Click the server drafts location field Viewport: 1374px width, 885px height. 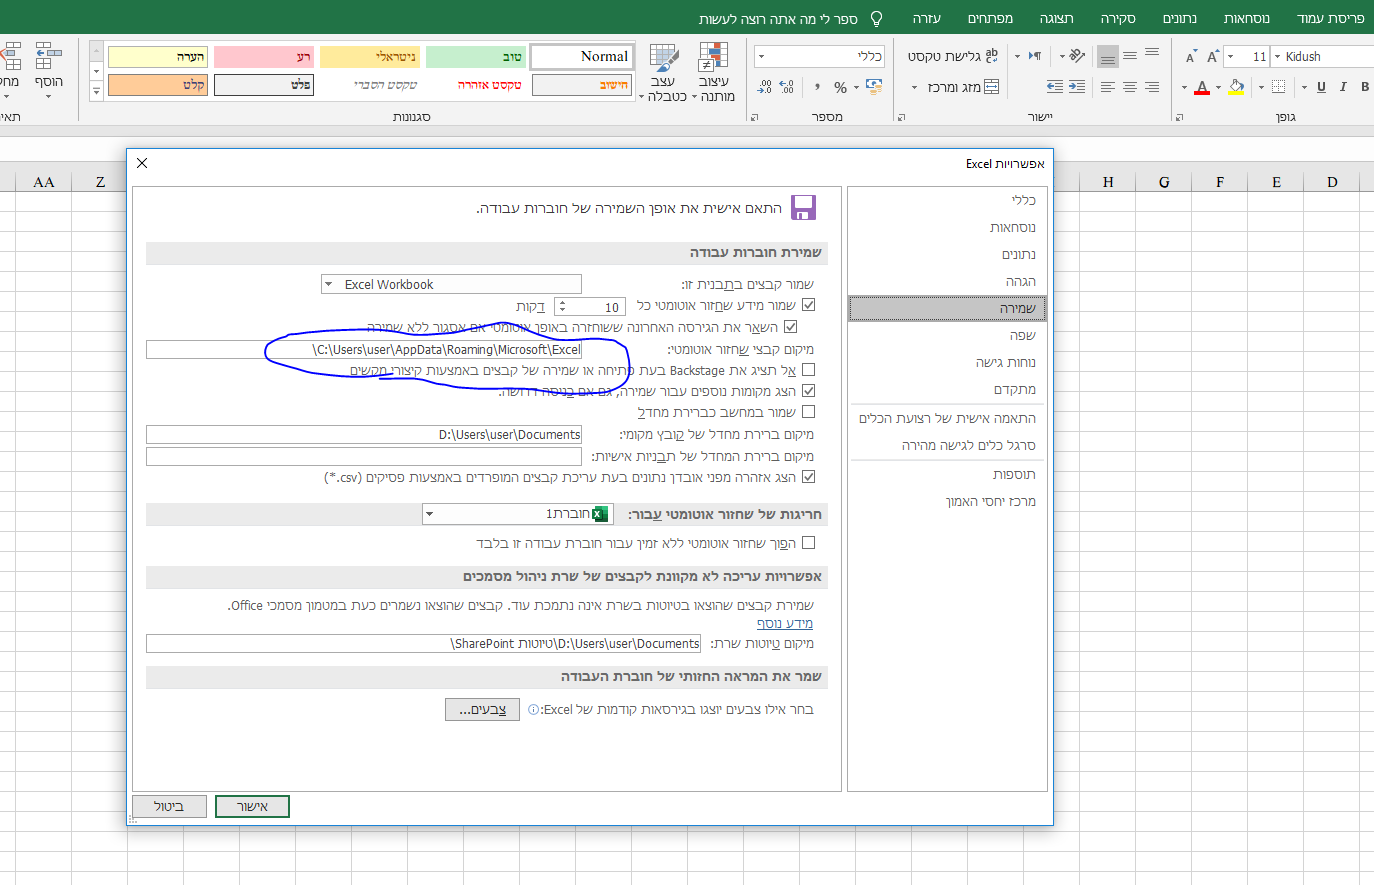pyautogui.click(x=423, y=643)
